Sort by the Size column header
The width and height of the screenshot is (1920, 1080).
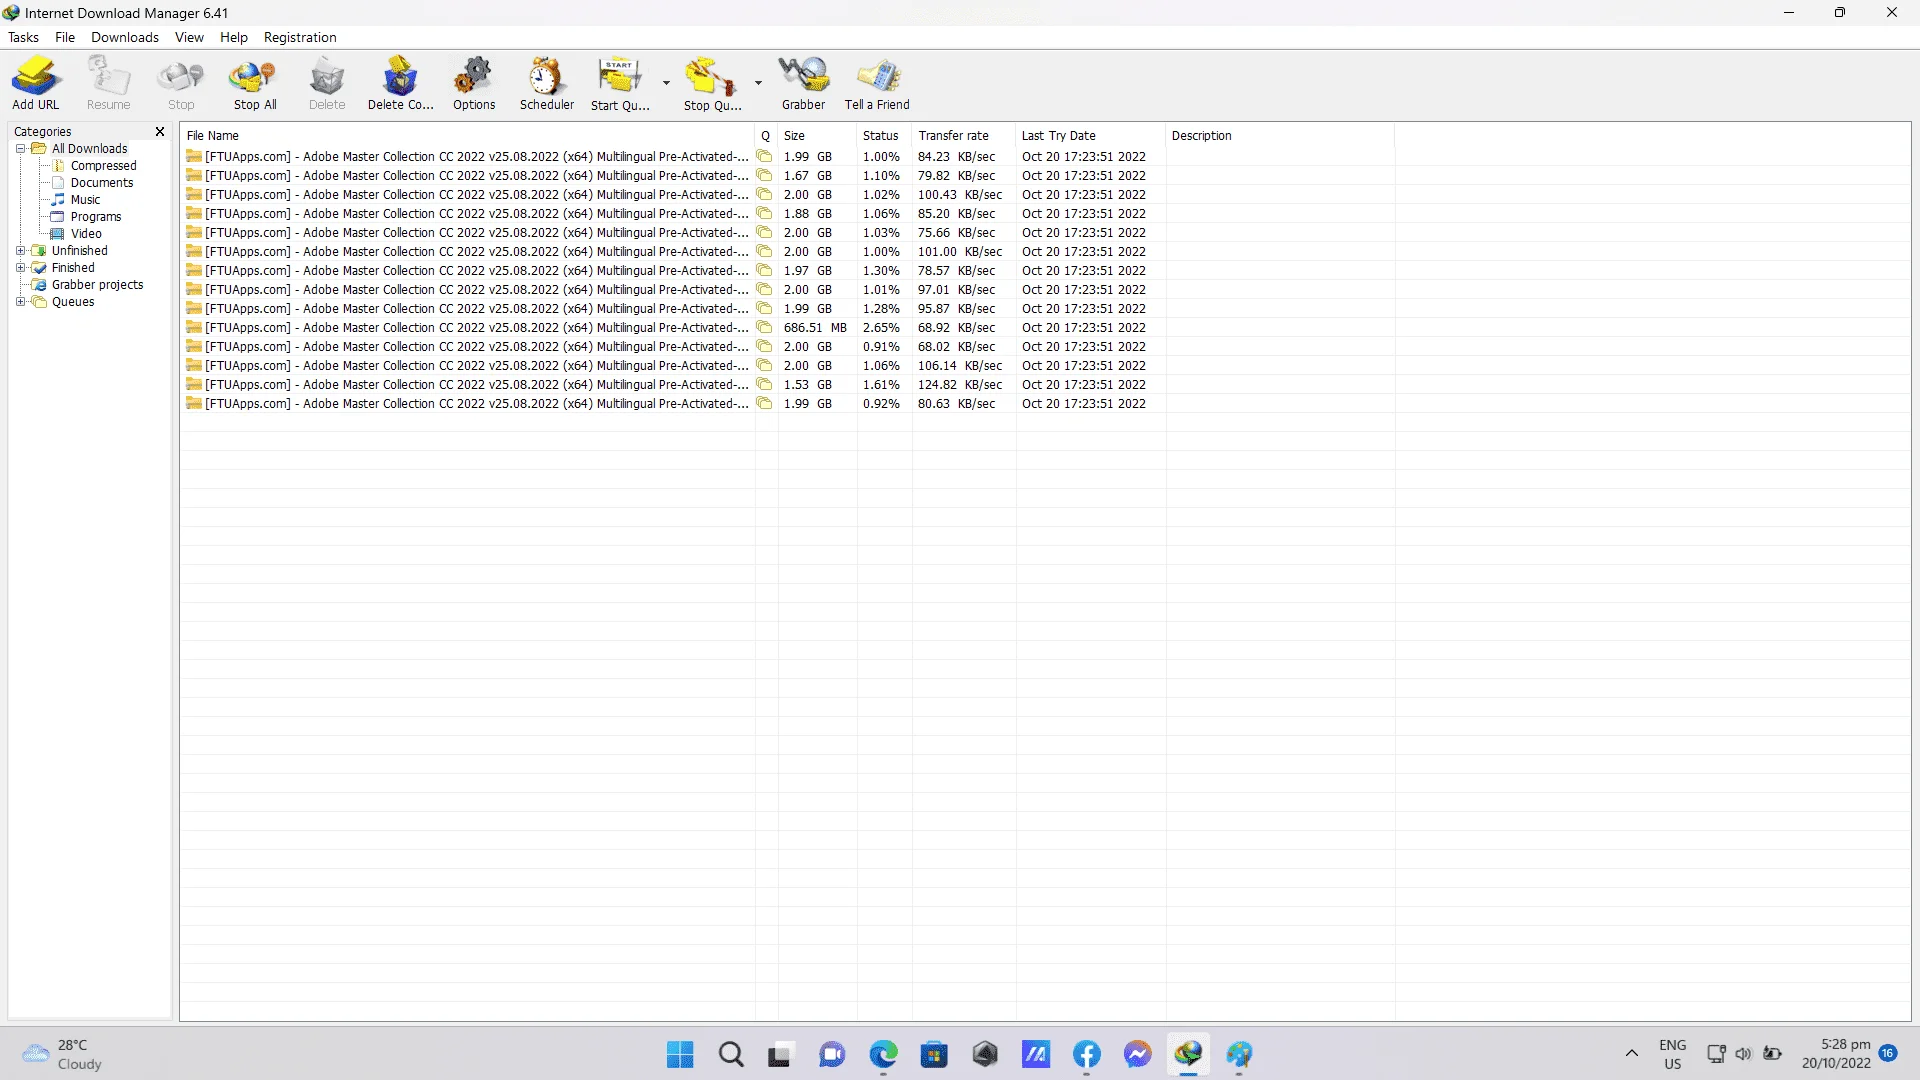coord(816,135)
